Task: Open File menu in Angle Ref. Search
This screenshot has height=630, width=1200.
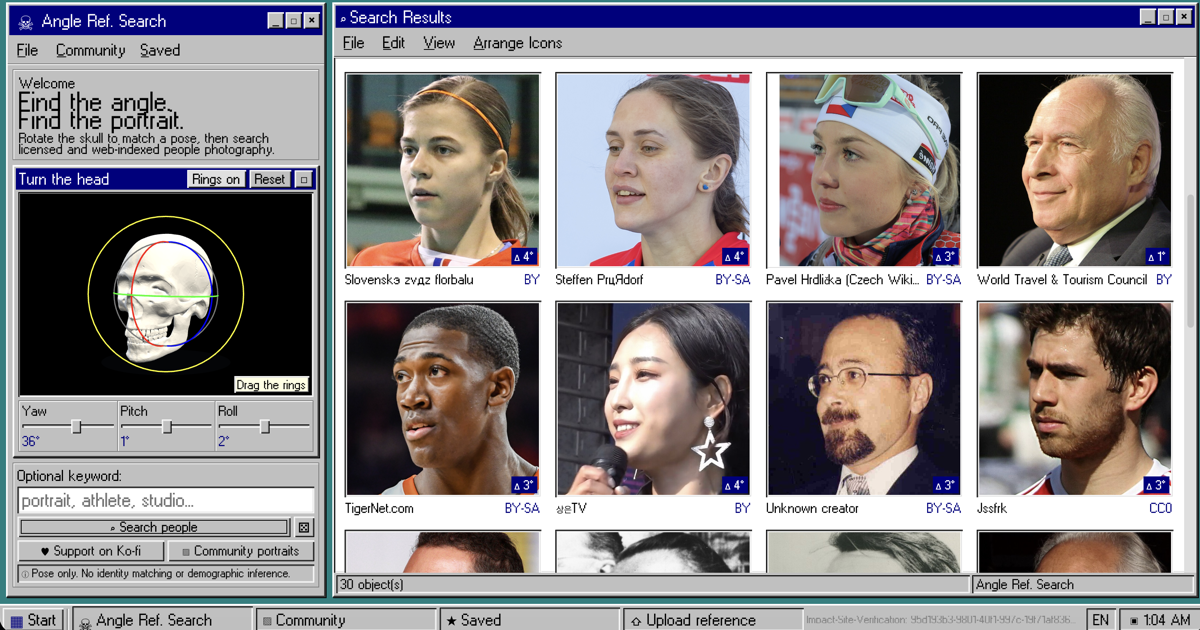Action: click(27, 50)
